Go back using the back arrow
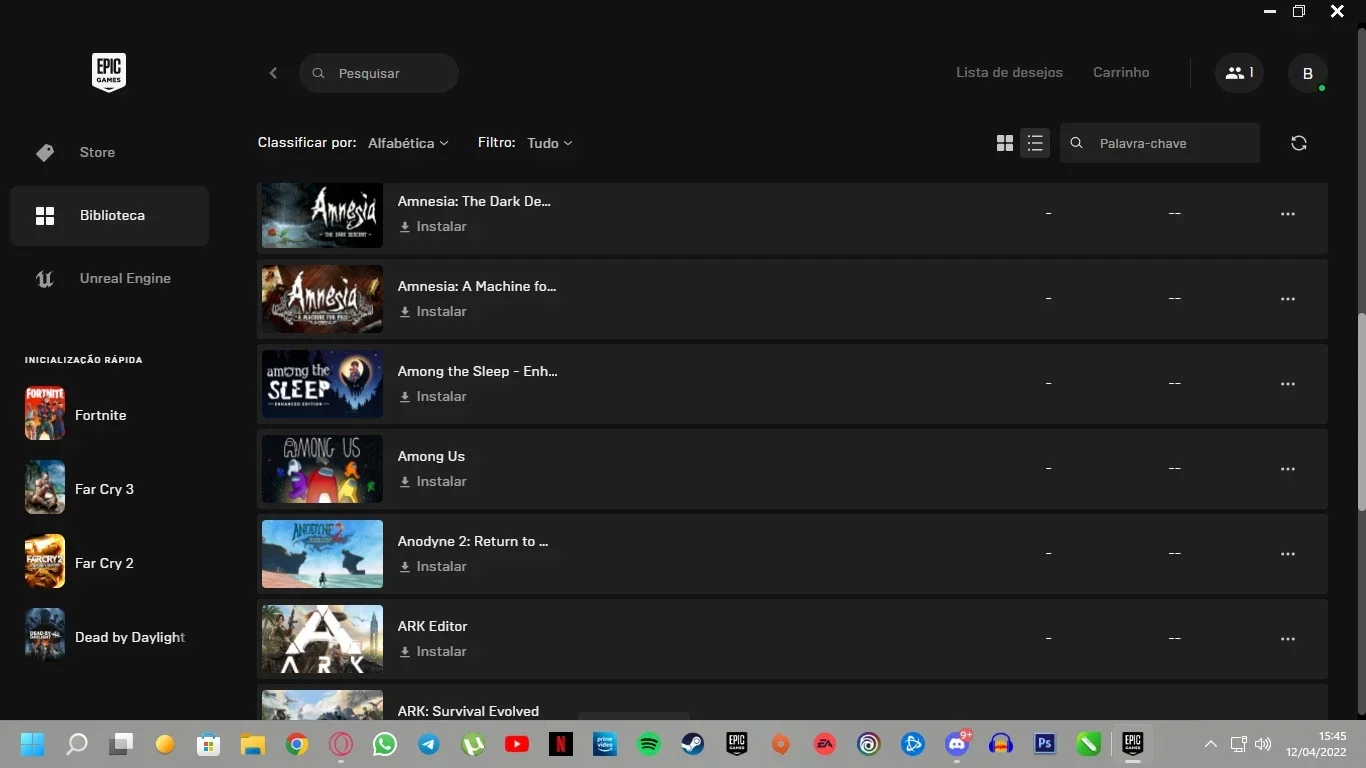The height and width of the screenshot is (768, 1366). pyautogui.click(x=273, y=73)
